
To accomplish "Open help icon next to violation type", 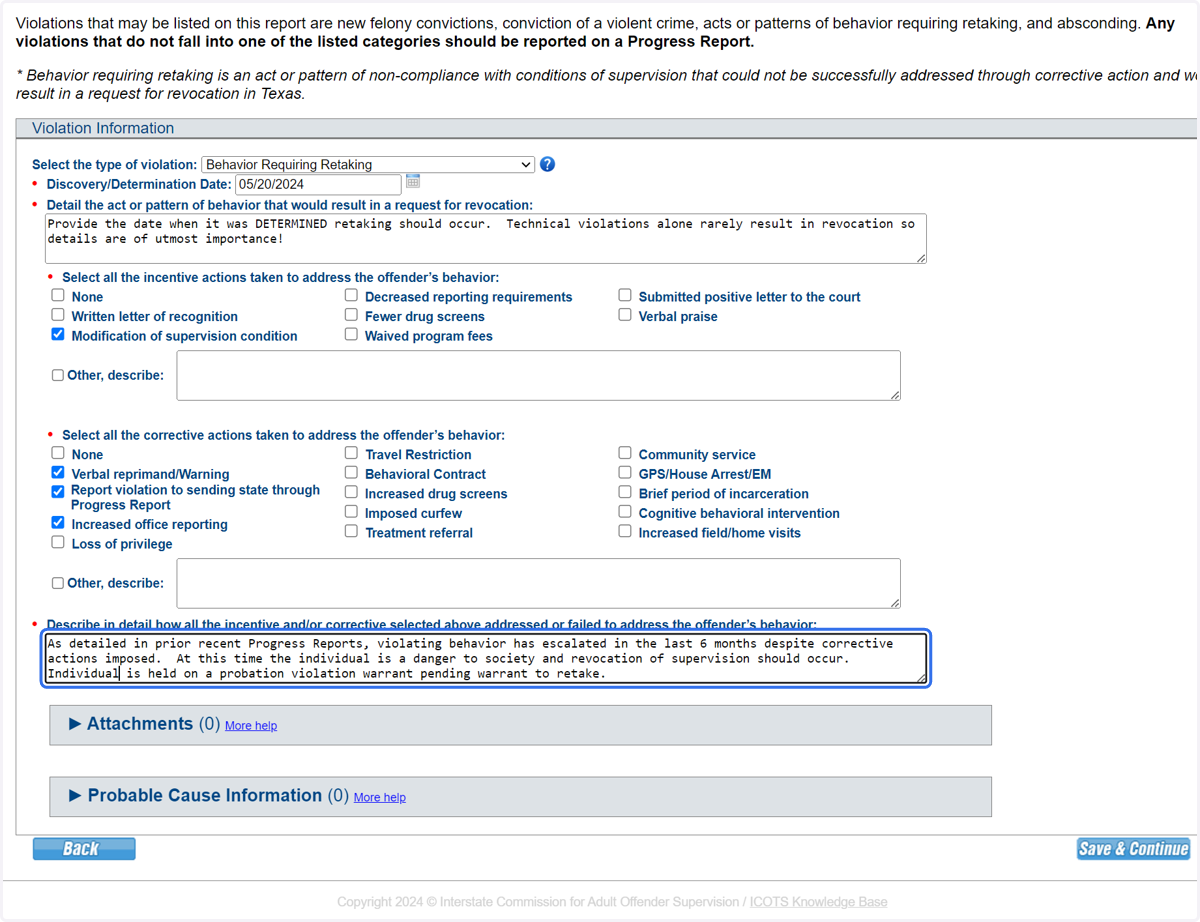I will click(x=547, y=164).
